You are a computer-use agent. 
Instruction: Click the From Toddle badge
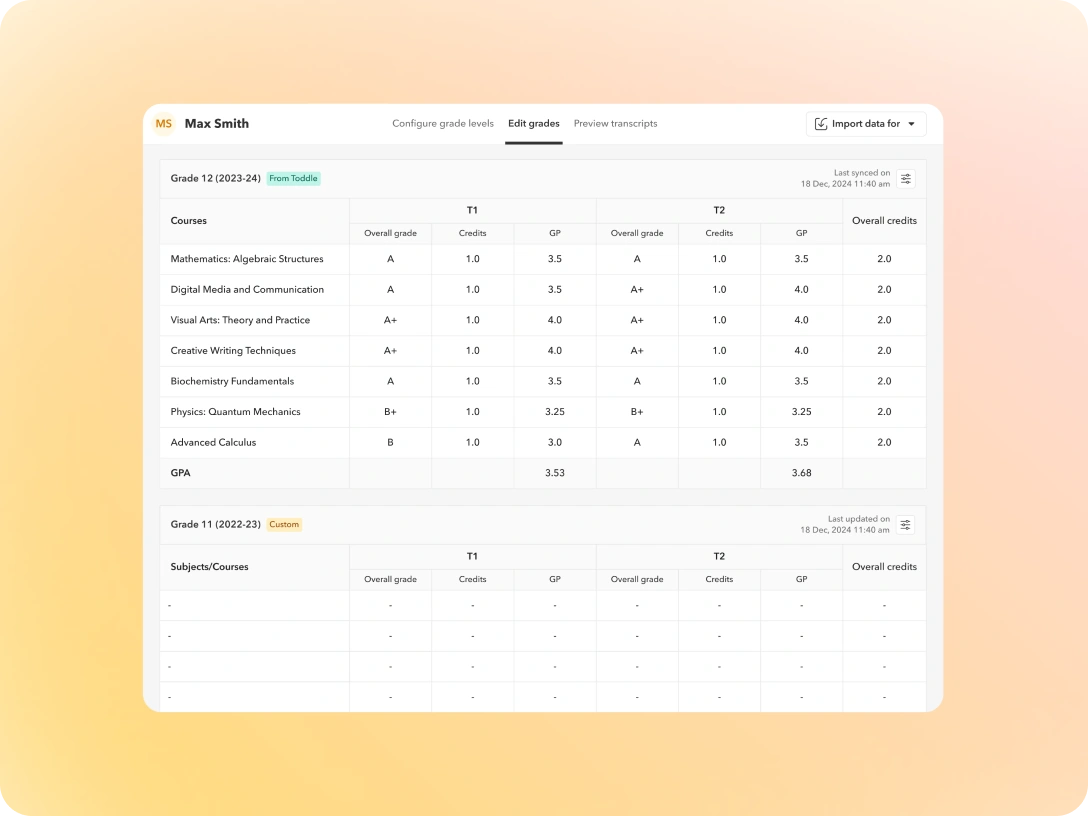tap(293, 179)
